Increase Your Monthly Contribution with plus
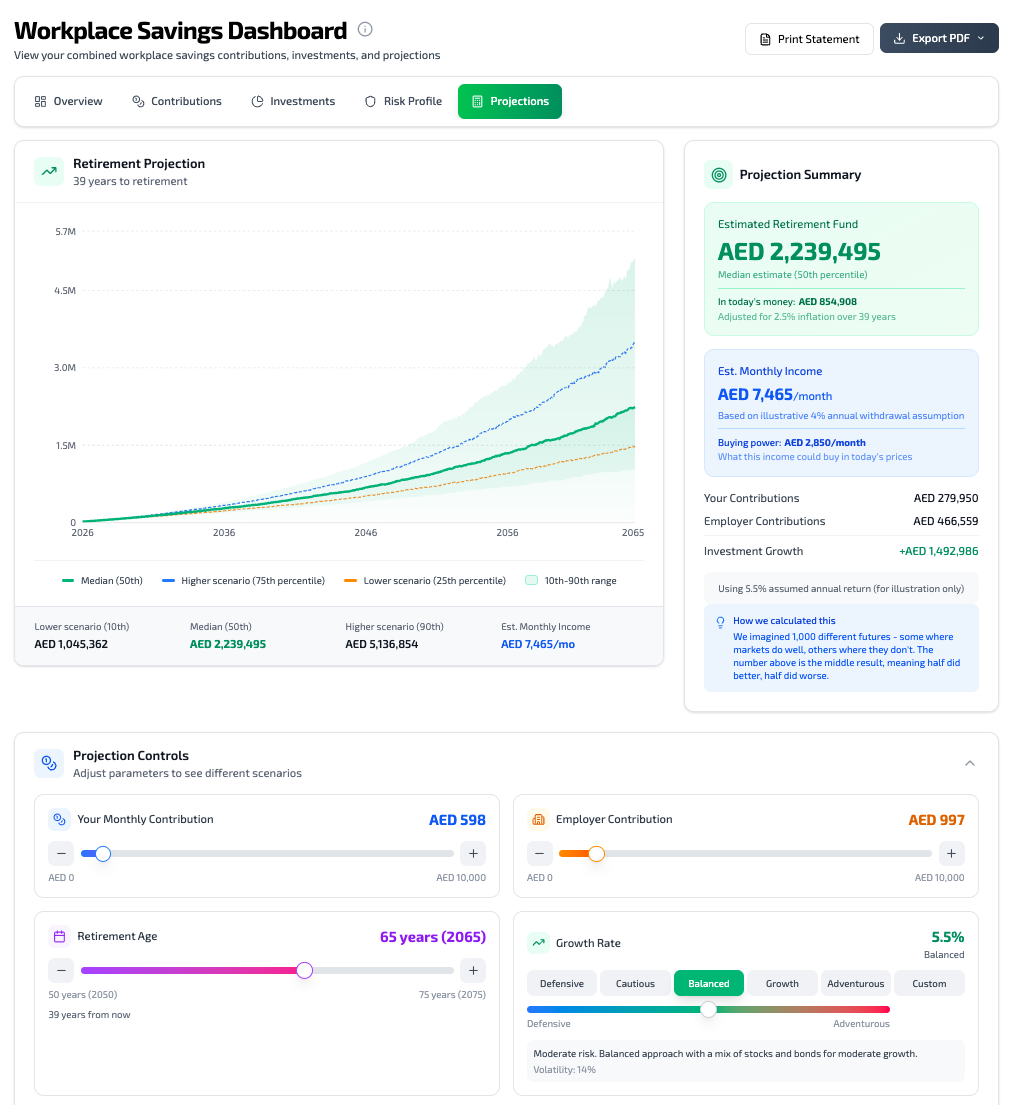This screenshot has height=1105, width=1013. pos(473,853)
